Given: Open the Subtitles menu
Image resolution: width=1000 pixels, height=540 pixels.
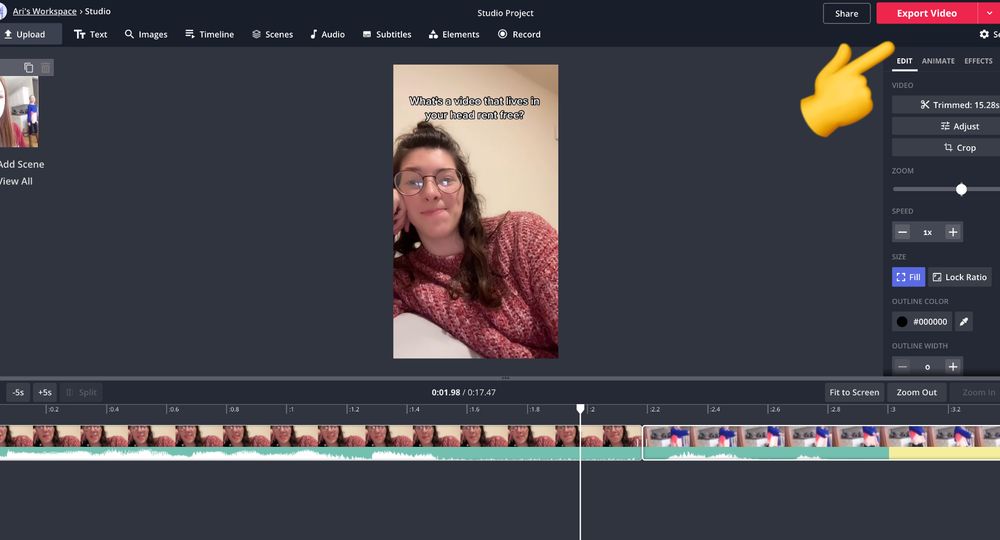Looking at the screenshot, I should pyautogui.click(x=386, y=34).
